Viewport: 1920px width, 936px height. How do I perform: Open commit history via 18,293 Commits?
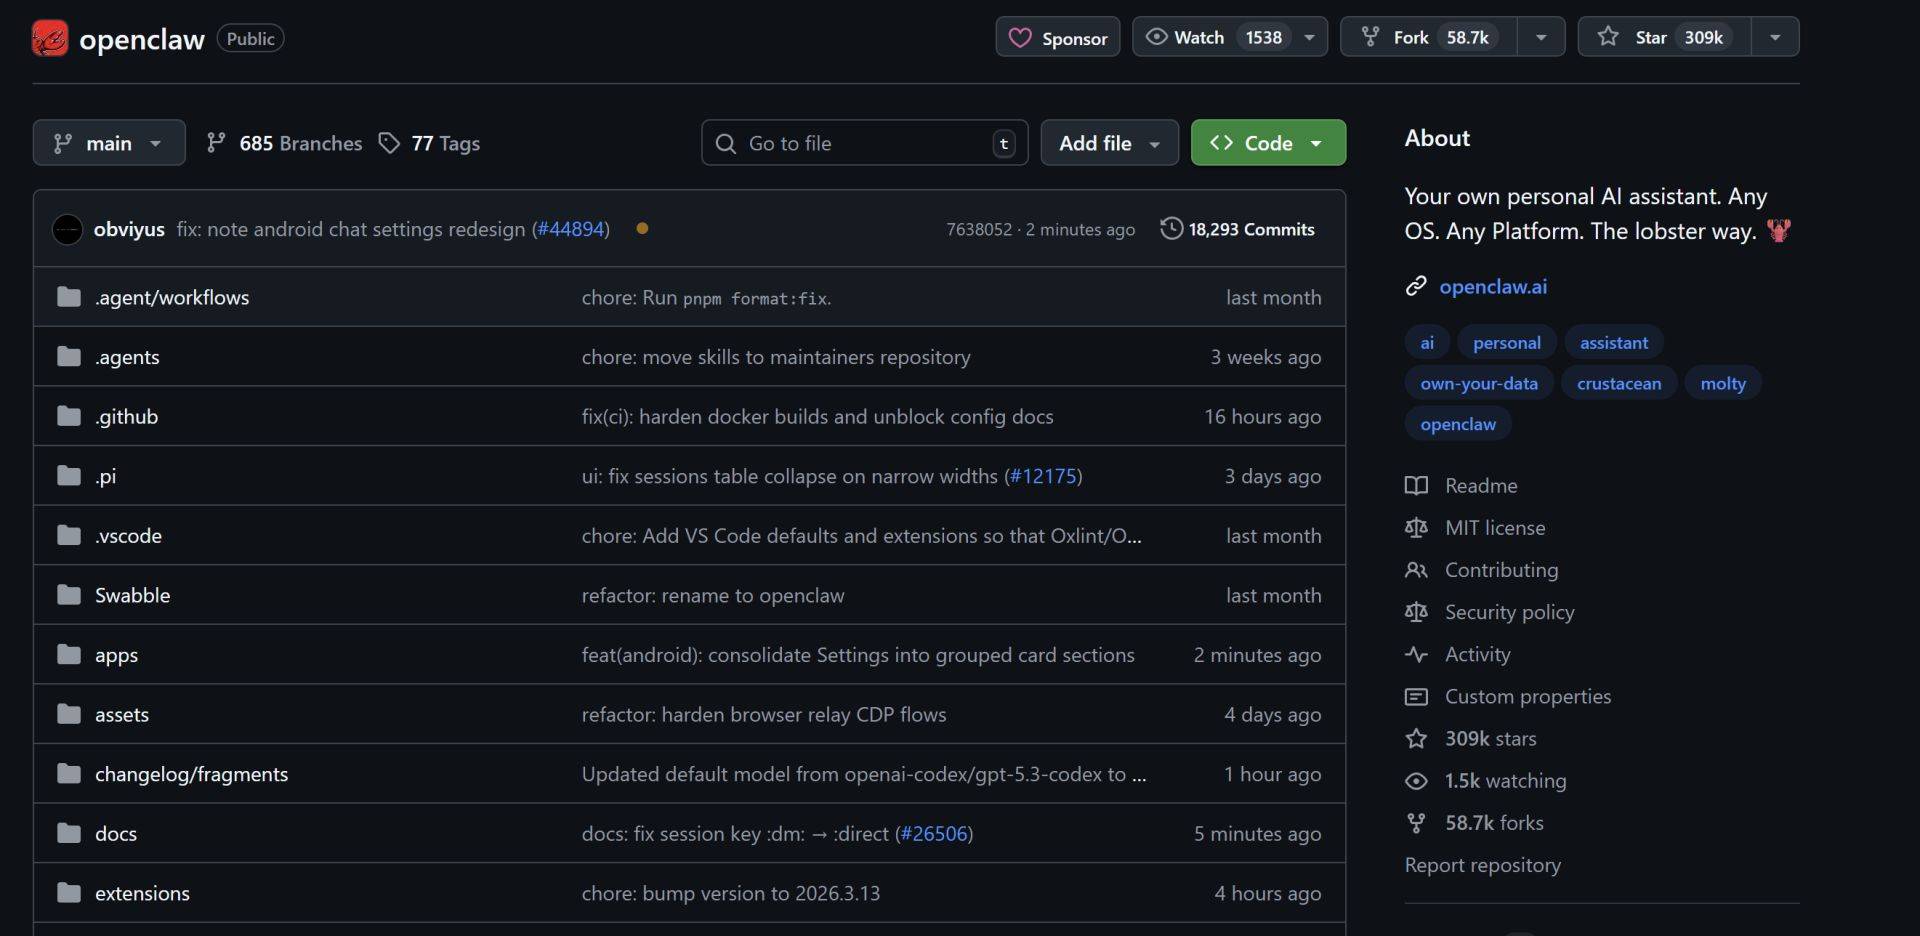1237,230
